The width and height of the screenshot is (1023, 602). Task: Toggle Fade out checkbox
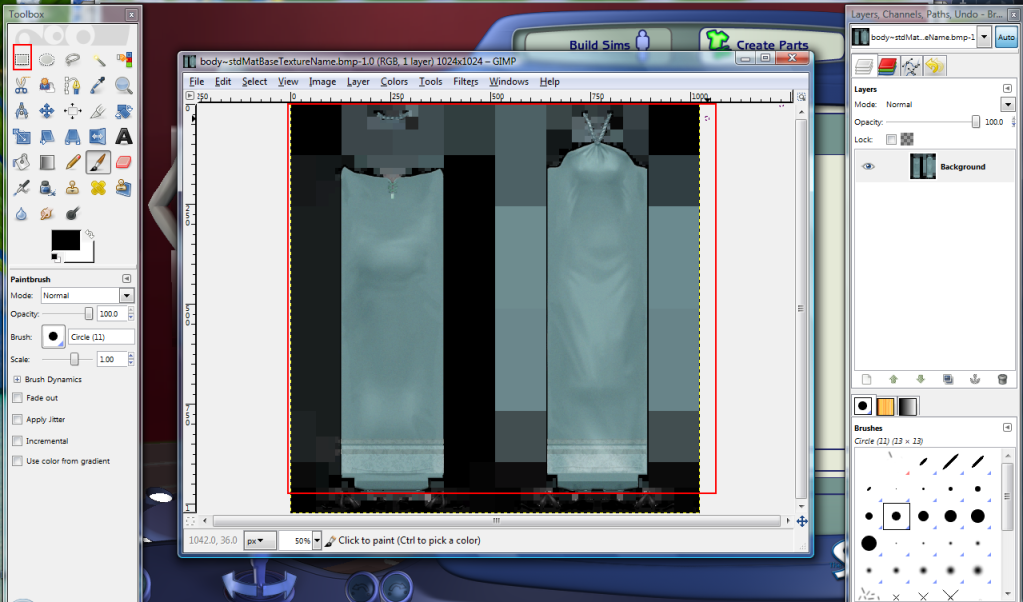18,398
